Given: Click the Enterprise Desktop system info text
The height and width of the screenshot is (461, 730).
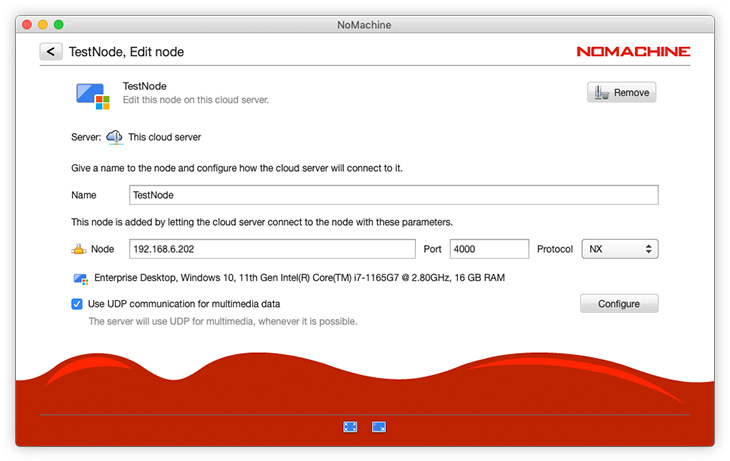Looking at the screenshot, I should [x=299, y=279].
